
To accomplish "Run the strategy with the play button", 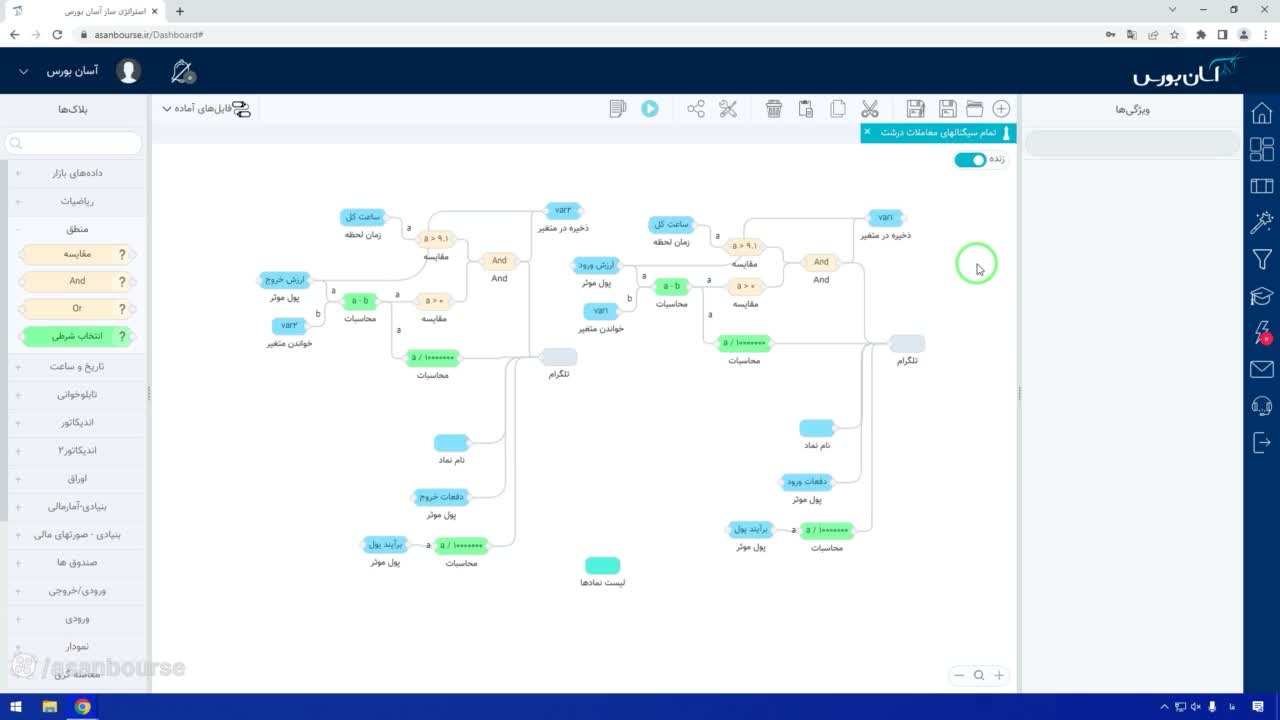I will 650,109.
